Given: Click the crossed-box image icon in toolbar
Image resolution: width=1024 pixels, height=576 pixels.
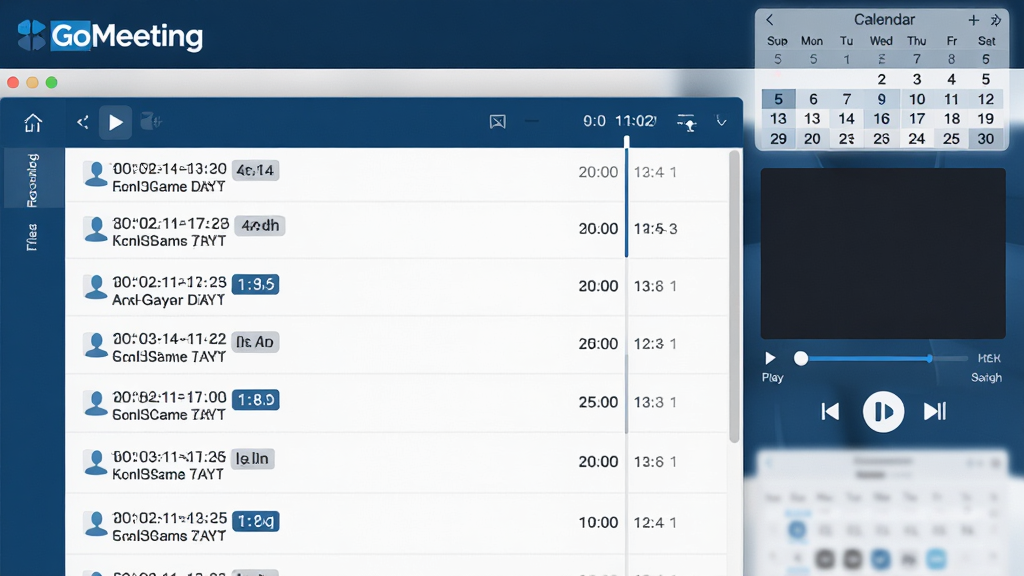Looking at the screenshot, I should point(498,121).
